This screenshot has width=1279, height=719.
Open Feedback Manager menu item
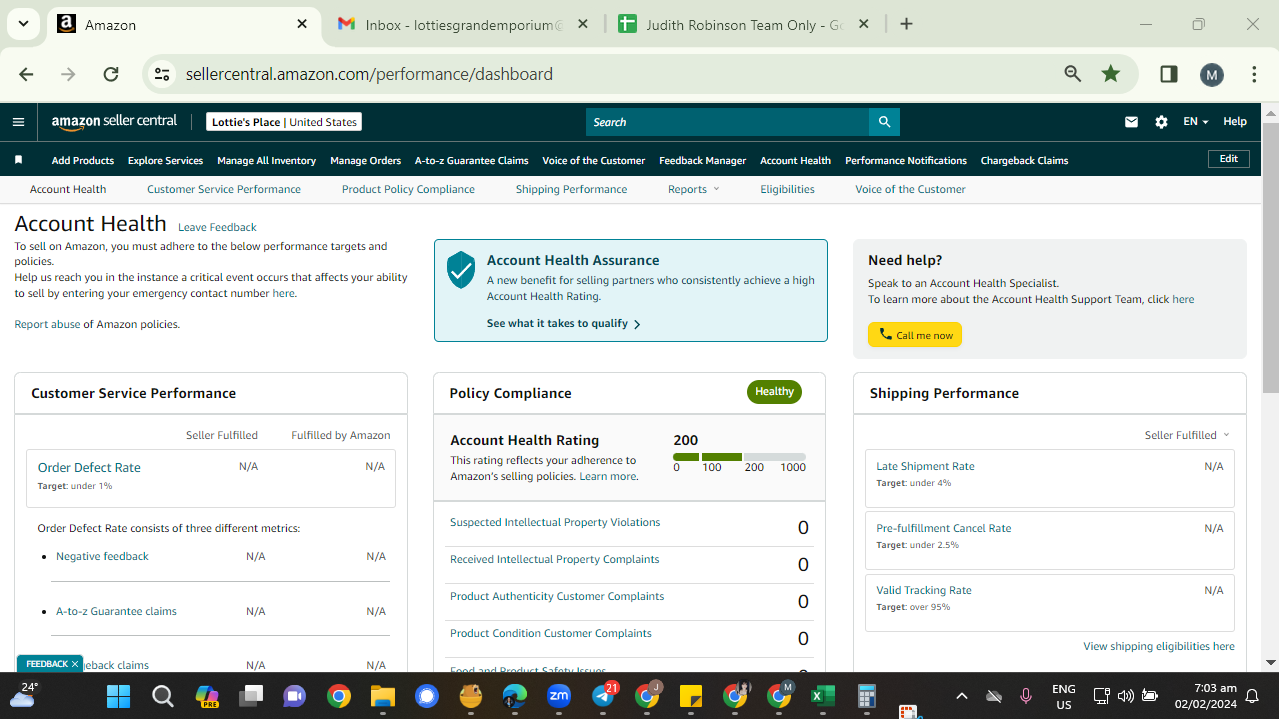702,160
